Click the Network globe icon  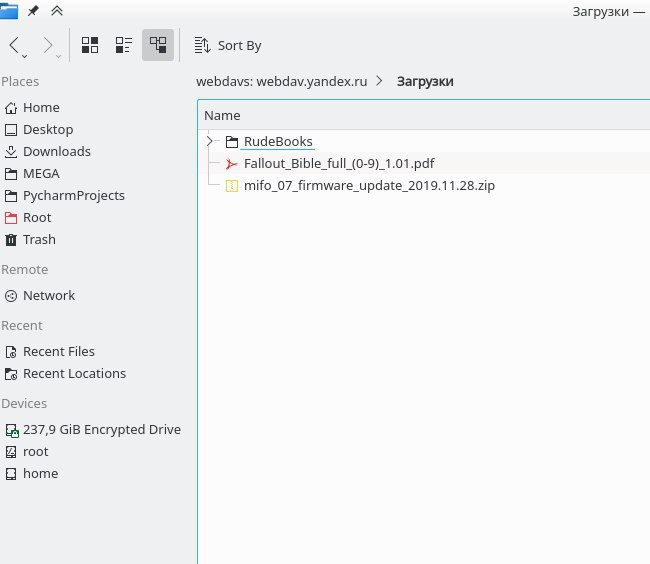pos(11,295)
